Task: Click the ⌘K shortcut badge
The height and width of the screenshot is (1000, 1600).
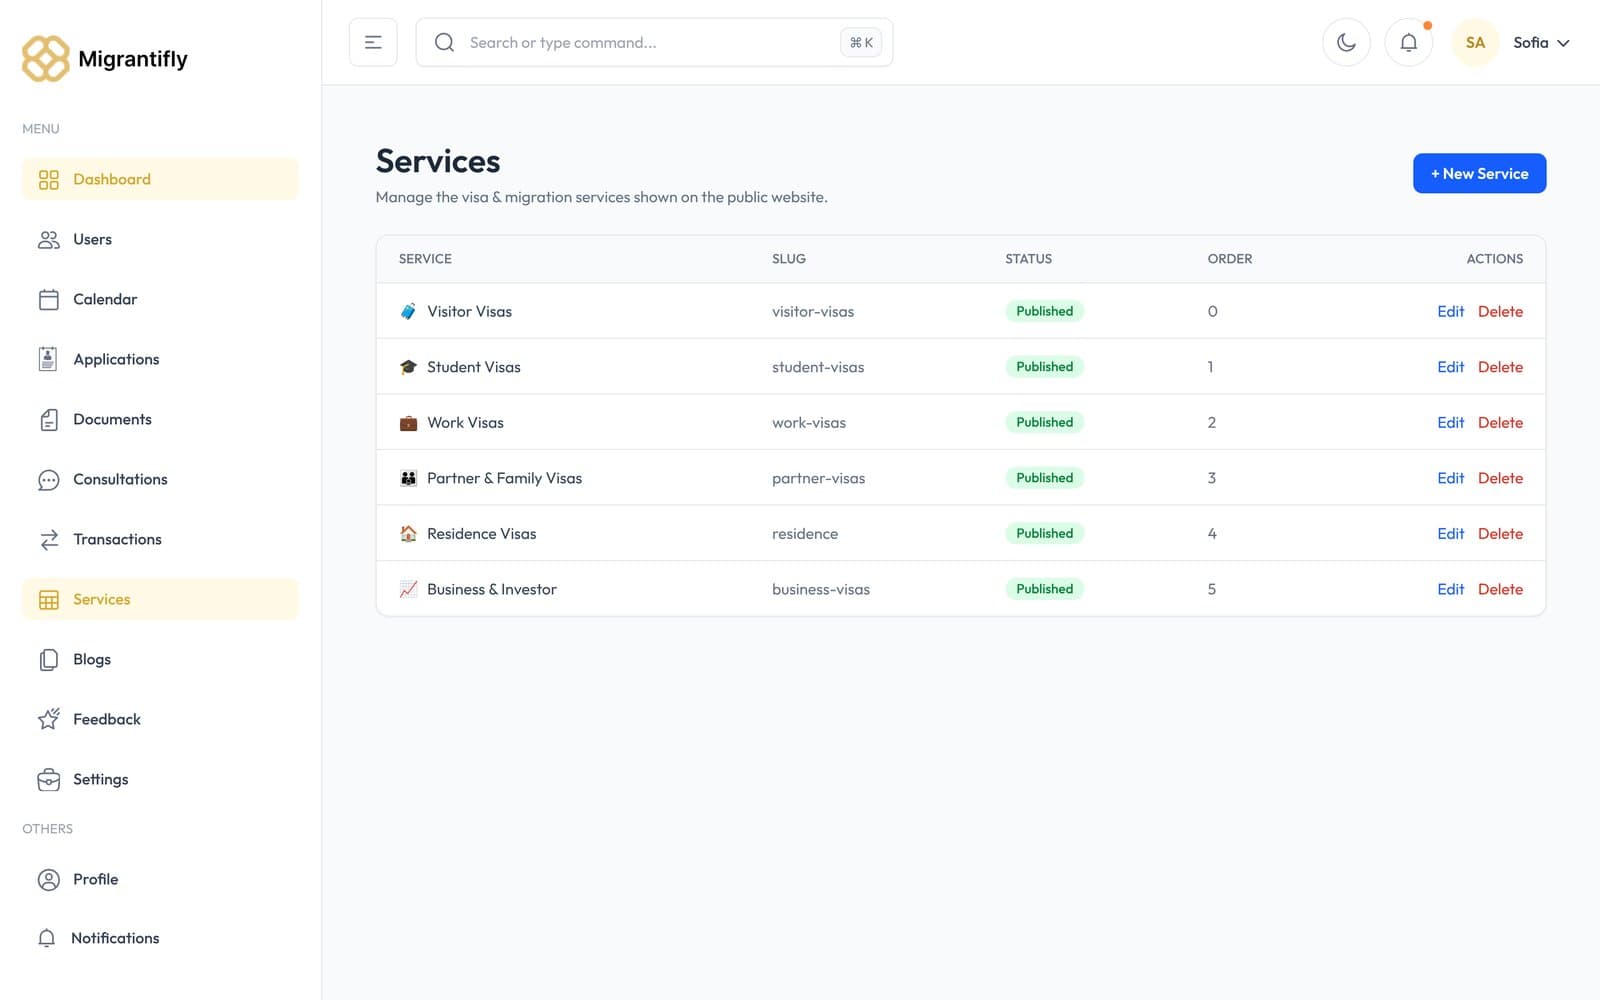Action: click(861, 42)
